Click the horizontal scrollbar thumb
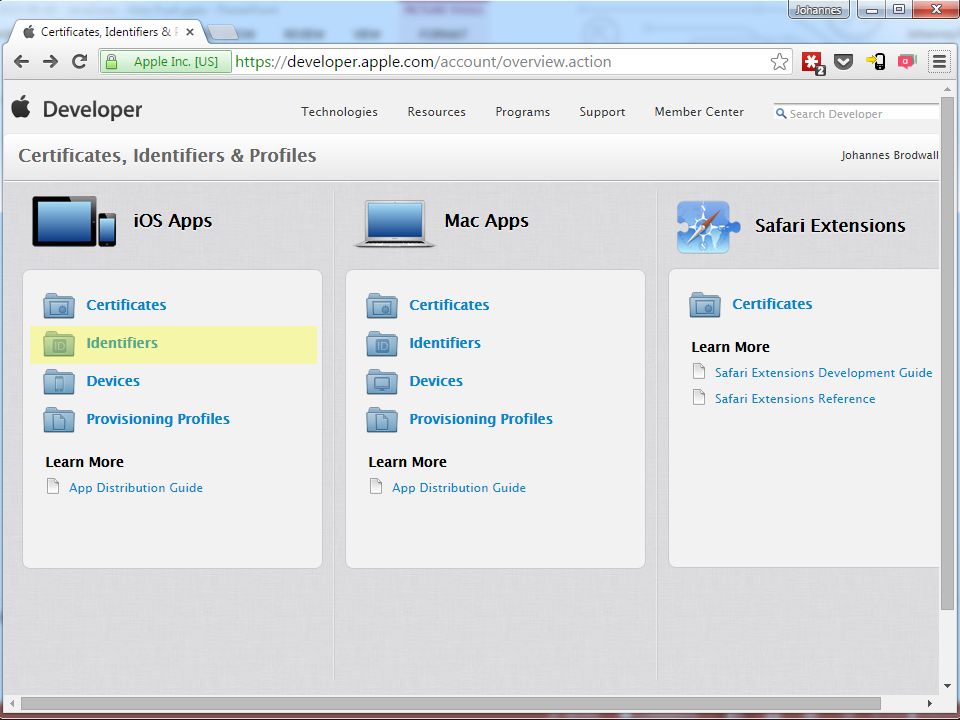960x720 pixels. [451, 703]
